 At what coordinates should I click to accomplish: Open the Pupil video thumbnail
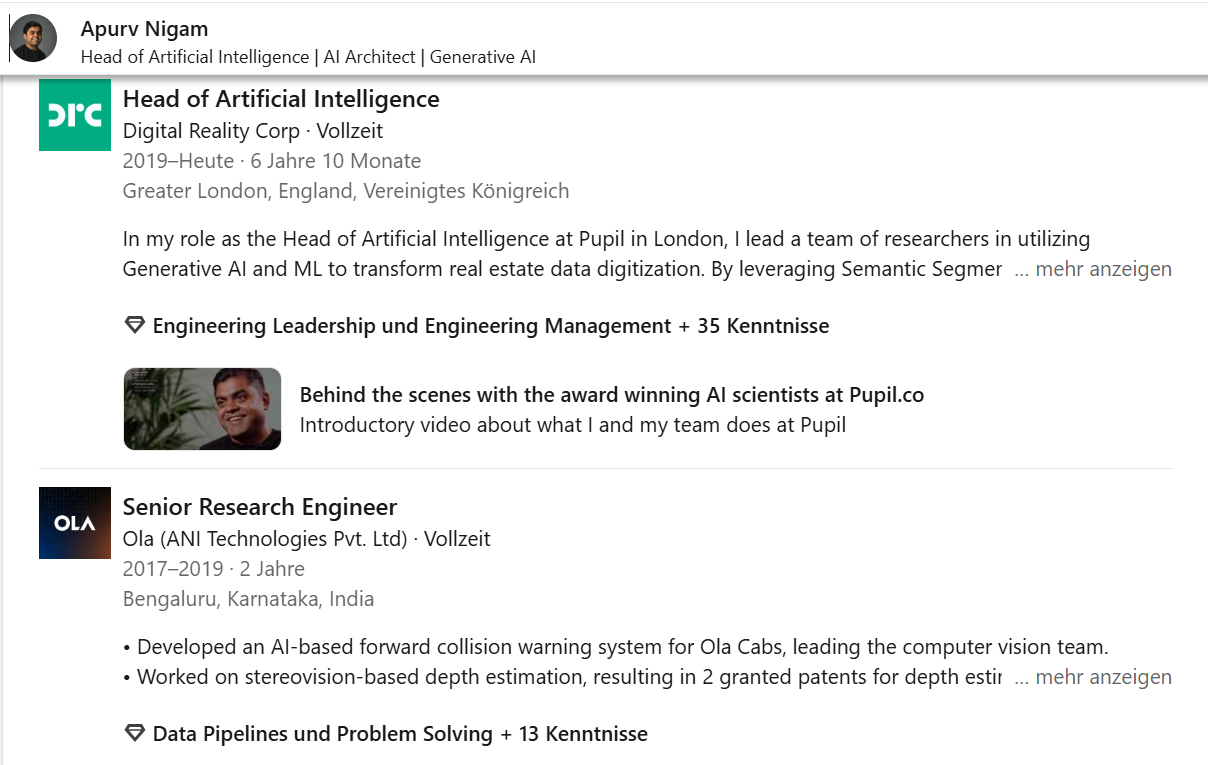click(x=202, y=409)
